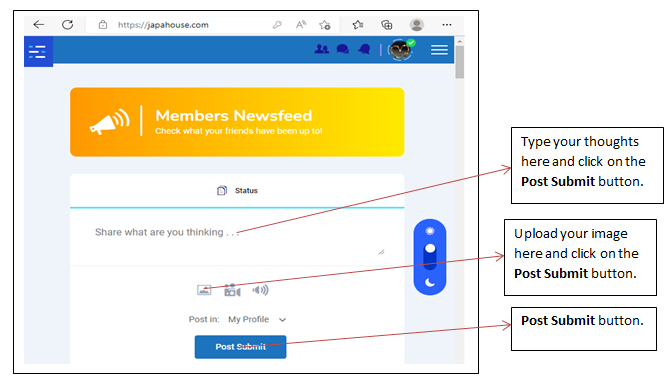Viewport: 671px width, 385px height.
Task: Open the browser collections icon
Action: (x=386, y=25)
